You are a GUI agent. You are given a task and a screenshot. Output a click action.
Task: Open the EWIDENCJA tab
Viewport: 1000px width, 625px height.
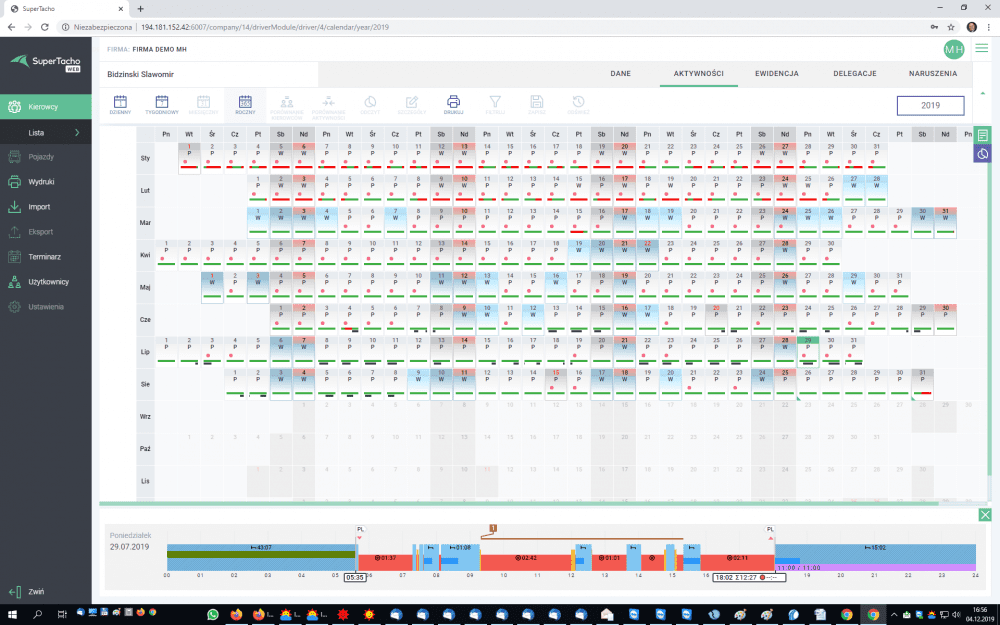point(776,74)
